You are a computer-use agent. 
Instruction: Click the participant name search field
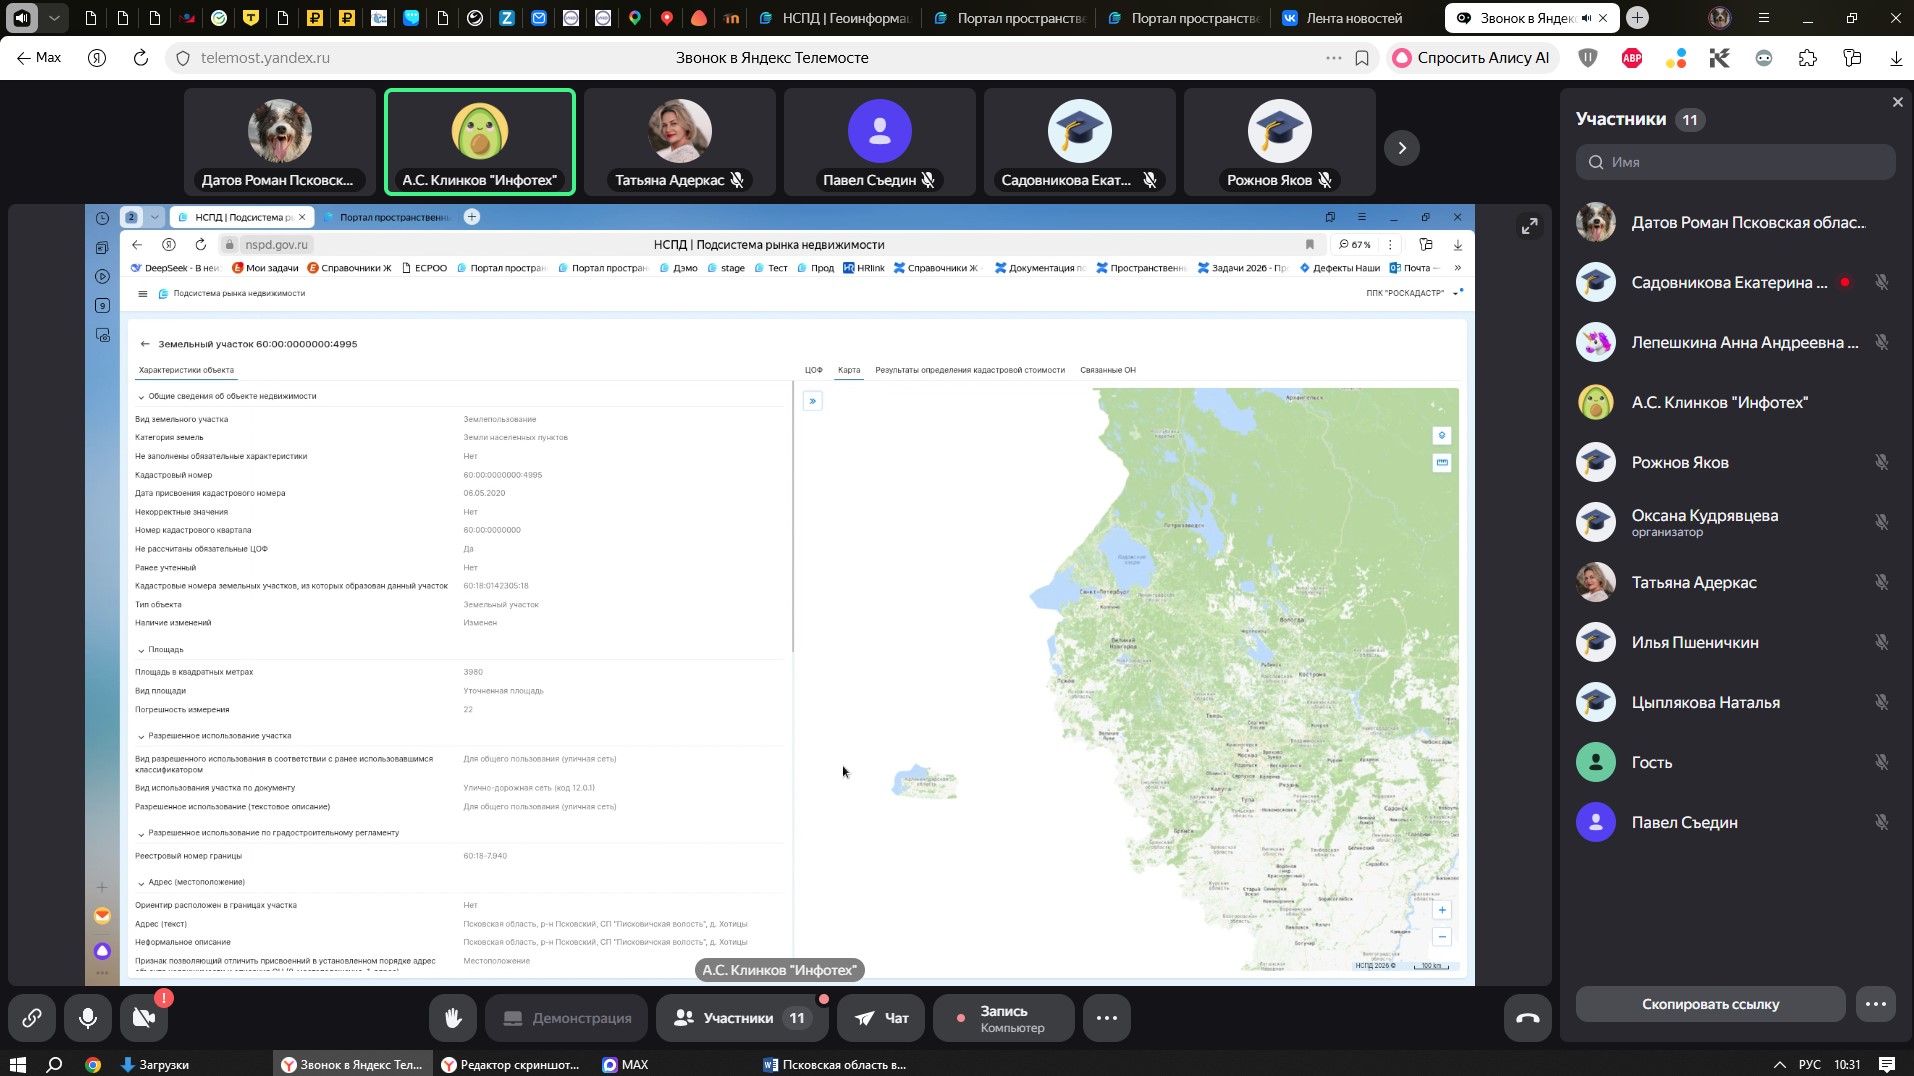point(1745,162)
